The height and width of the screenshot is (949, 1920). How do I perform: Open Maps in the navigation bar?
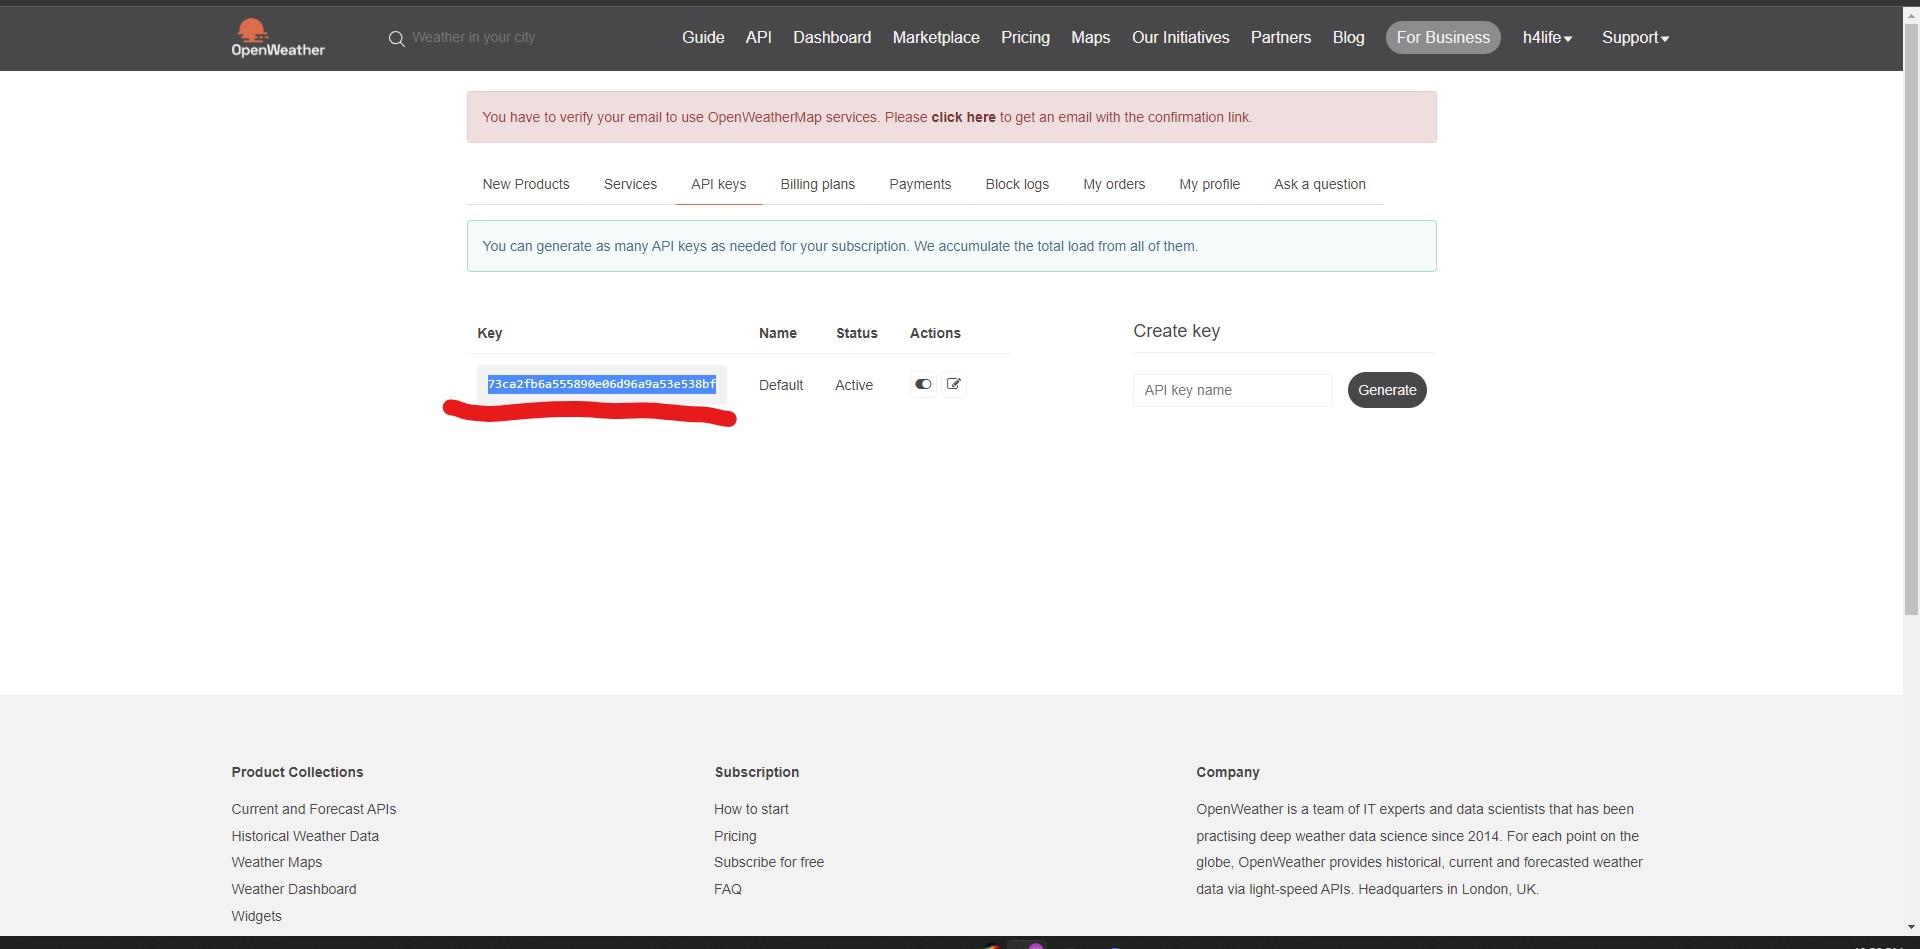tap(1090, 38)
